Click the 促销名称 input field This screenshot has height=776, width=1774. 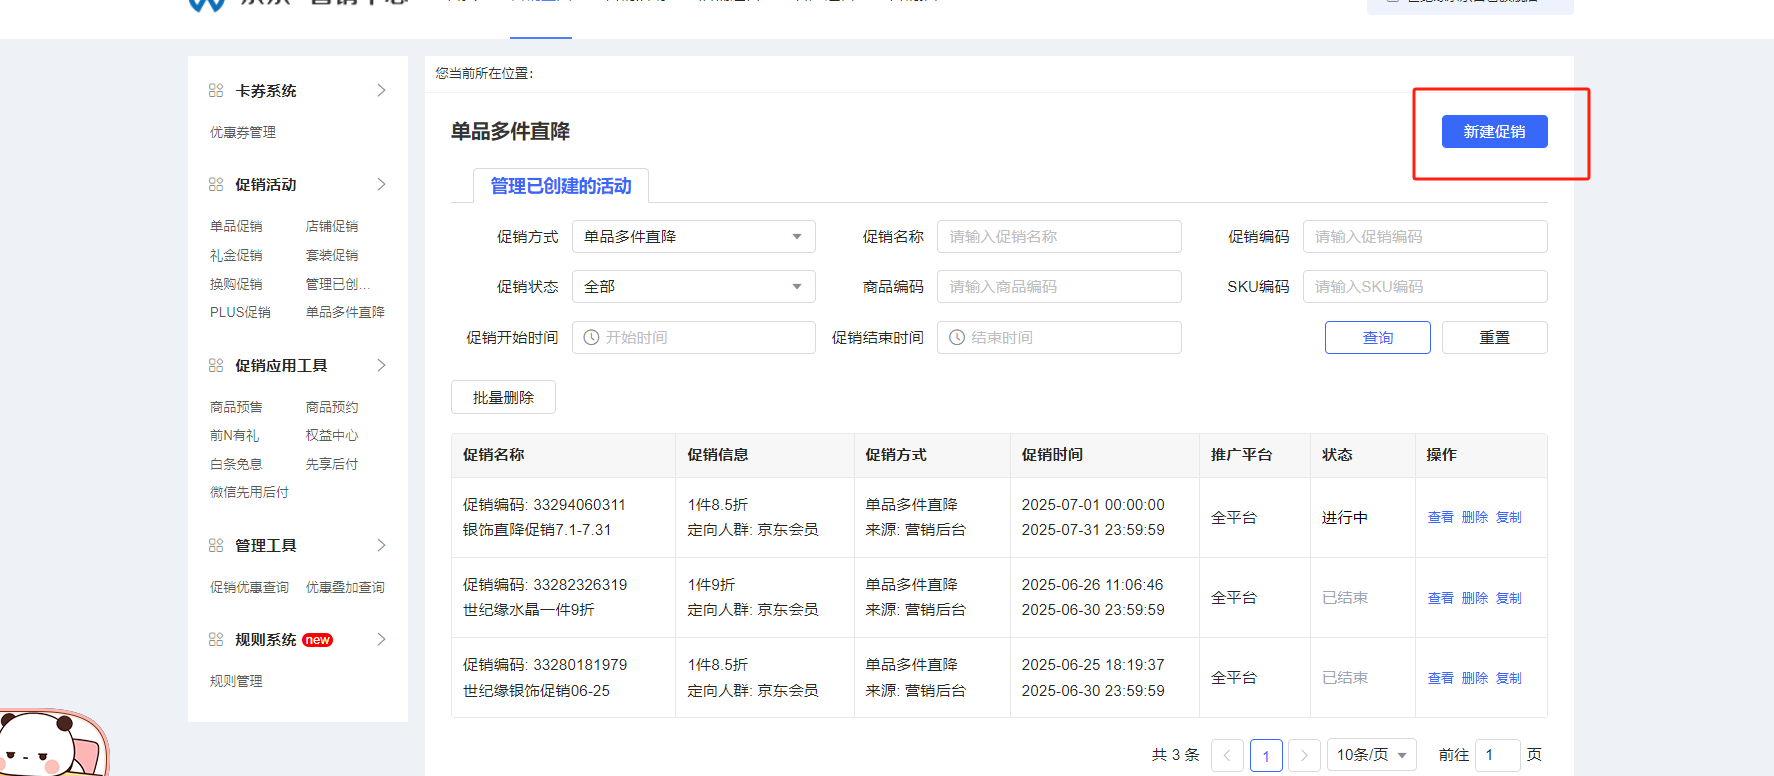tap(1058, 237)
